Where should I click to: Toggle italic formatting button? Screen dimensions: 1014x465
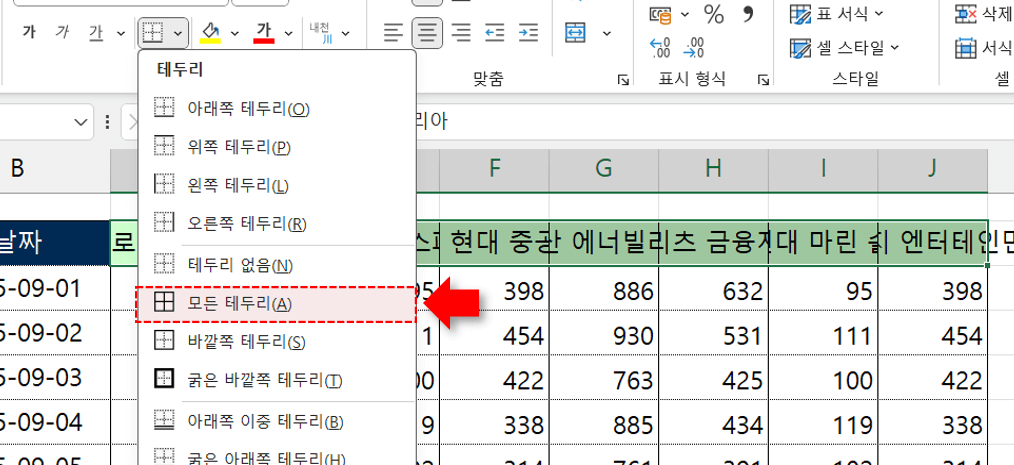(x=62, y=32)
